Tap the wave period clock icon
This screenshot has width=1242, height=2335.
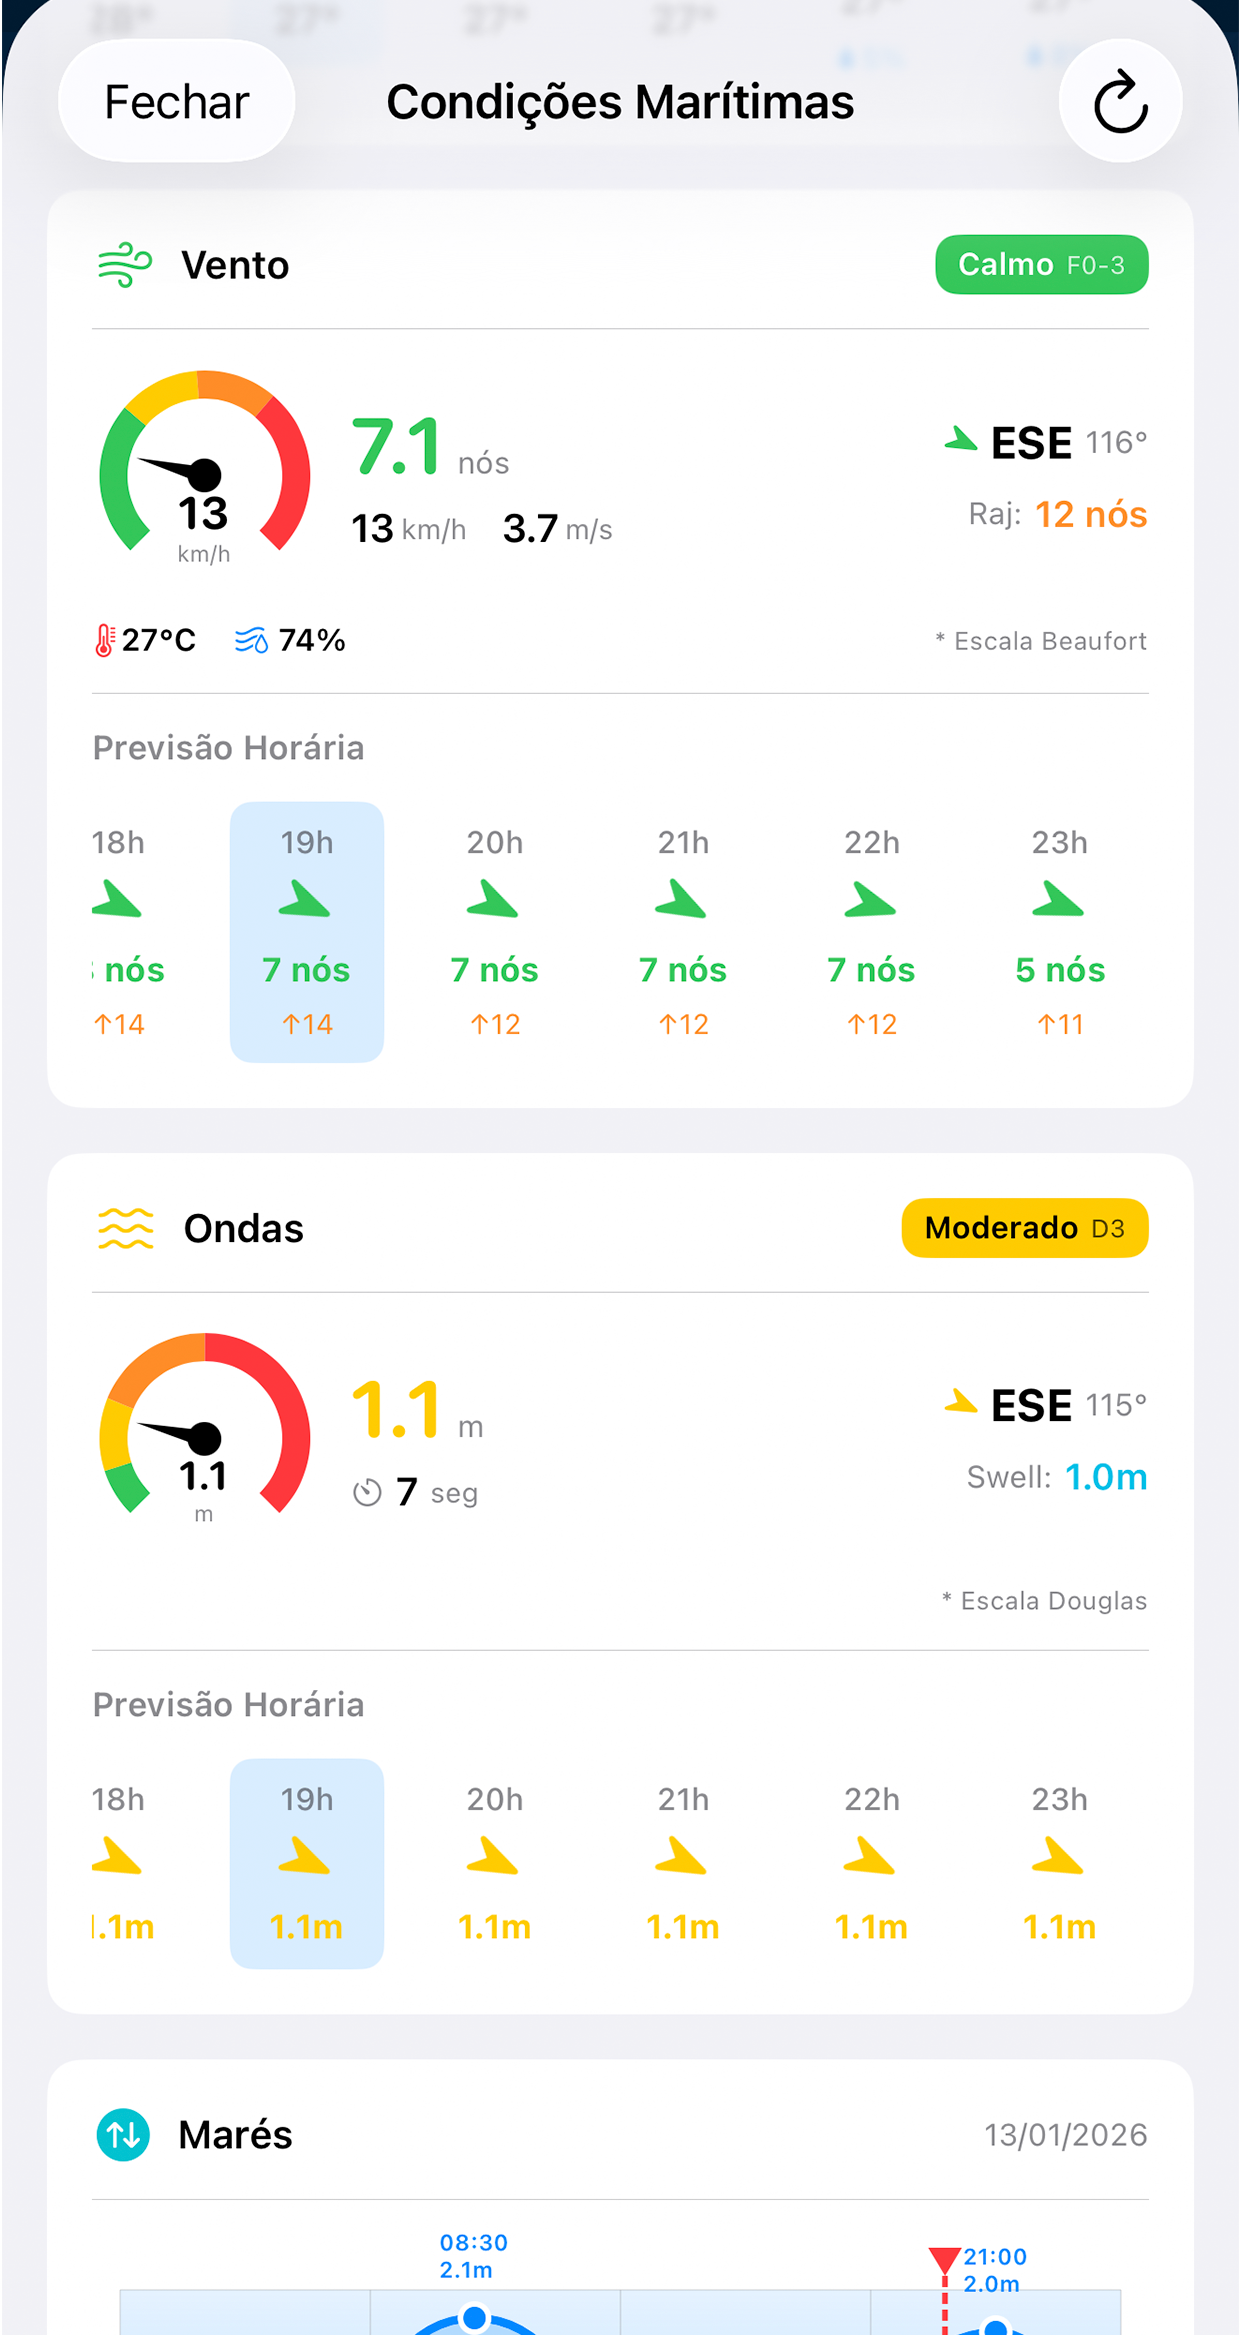(367, 1493)
